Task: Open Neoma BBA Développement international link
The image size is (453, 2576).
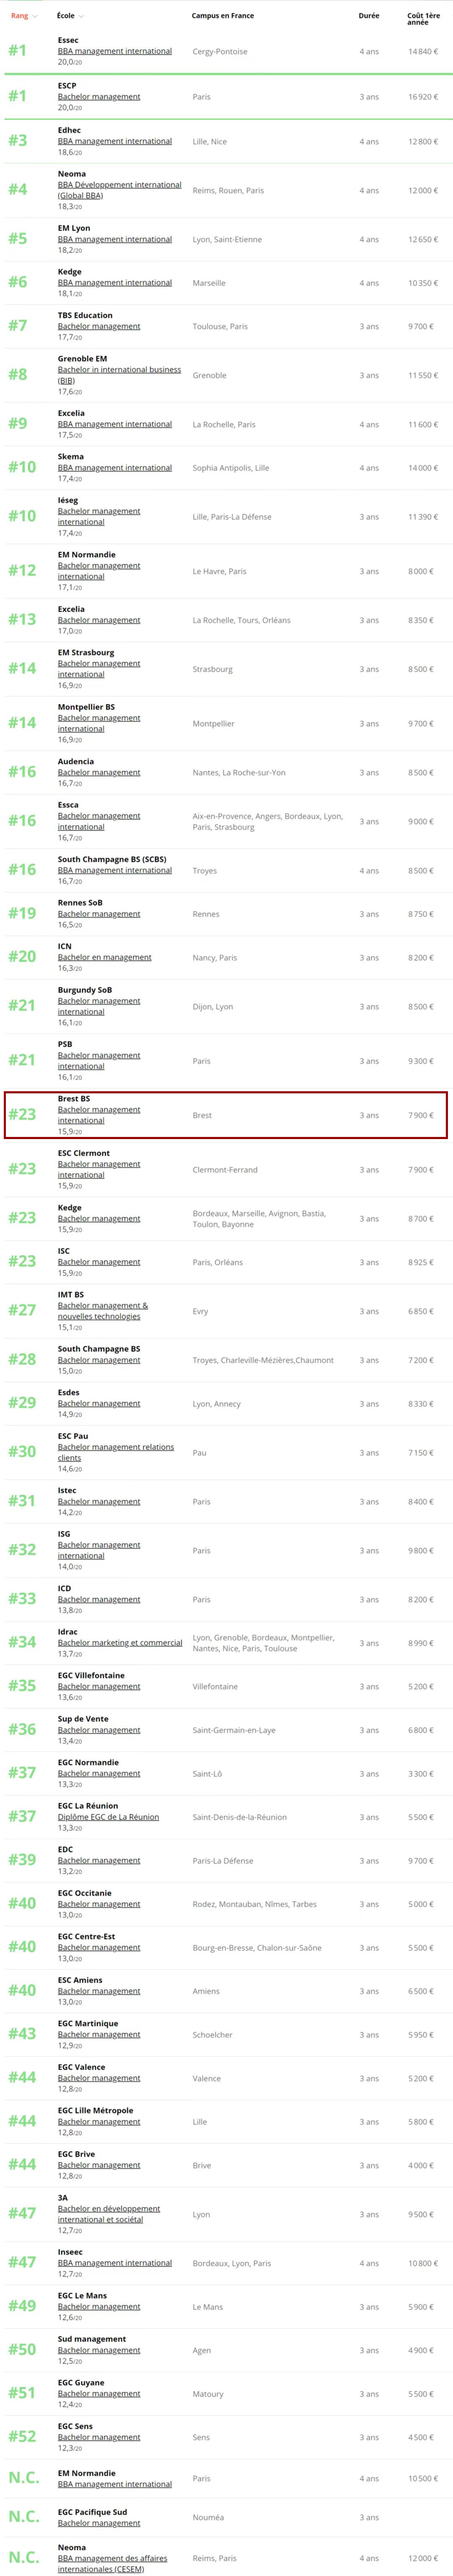Action: click(119, 190)
